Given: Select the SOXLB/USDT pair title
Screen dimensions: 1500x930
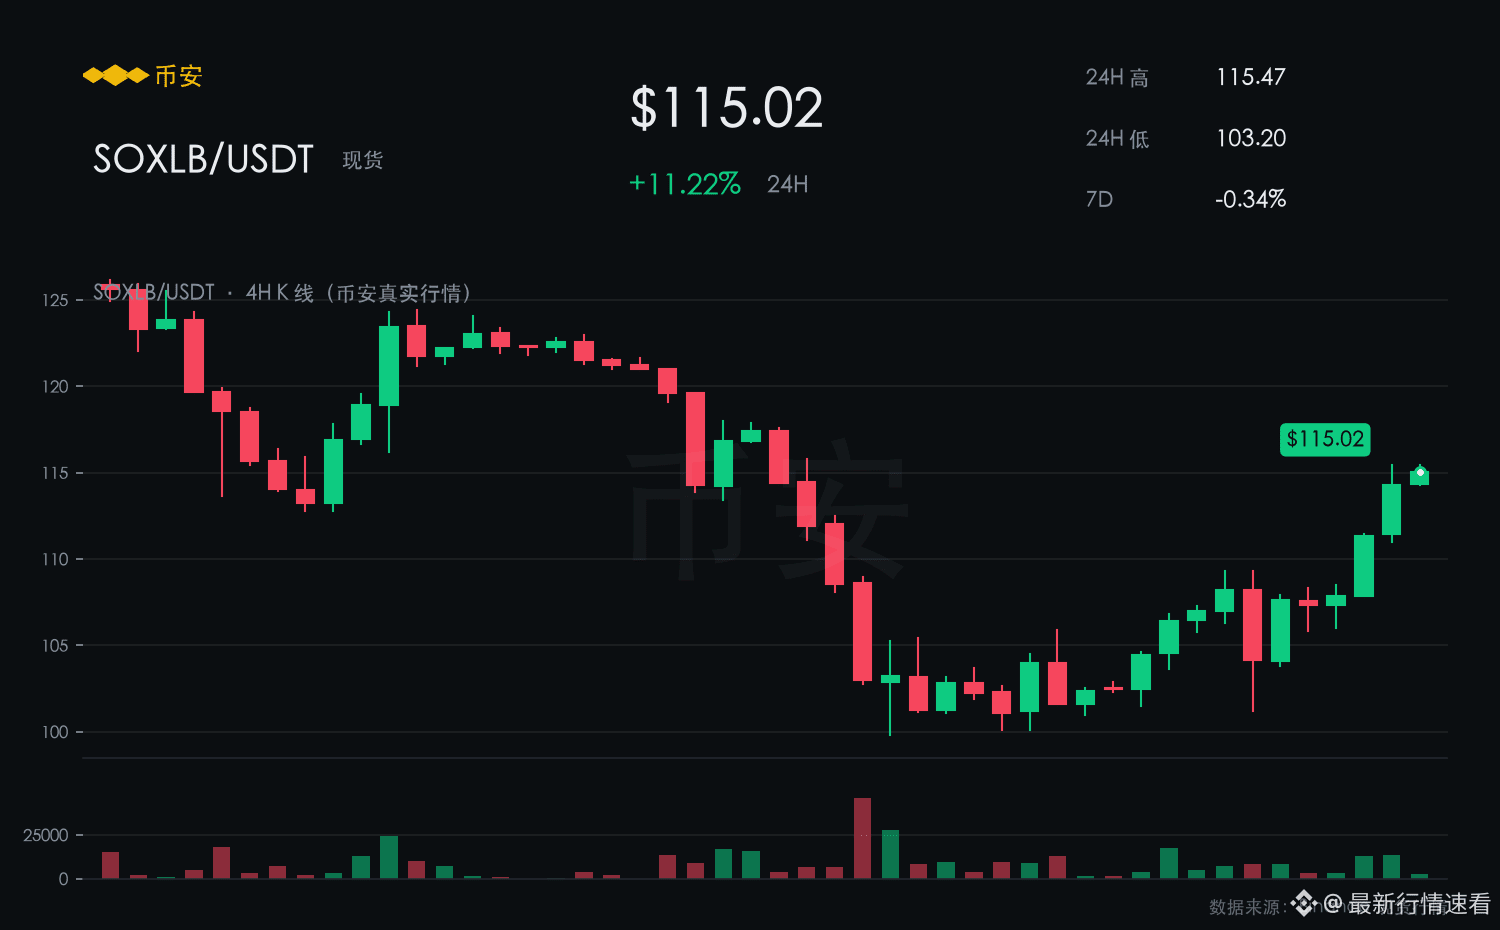Looking at the screenshot, I should tap(203, 159).
